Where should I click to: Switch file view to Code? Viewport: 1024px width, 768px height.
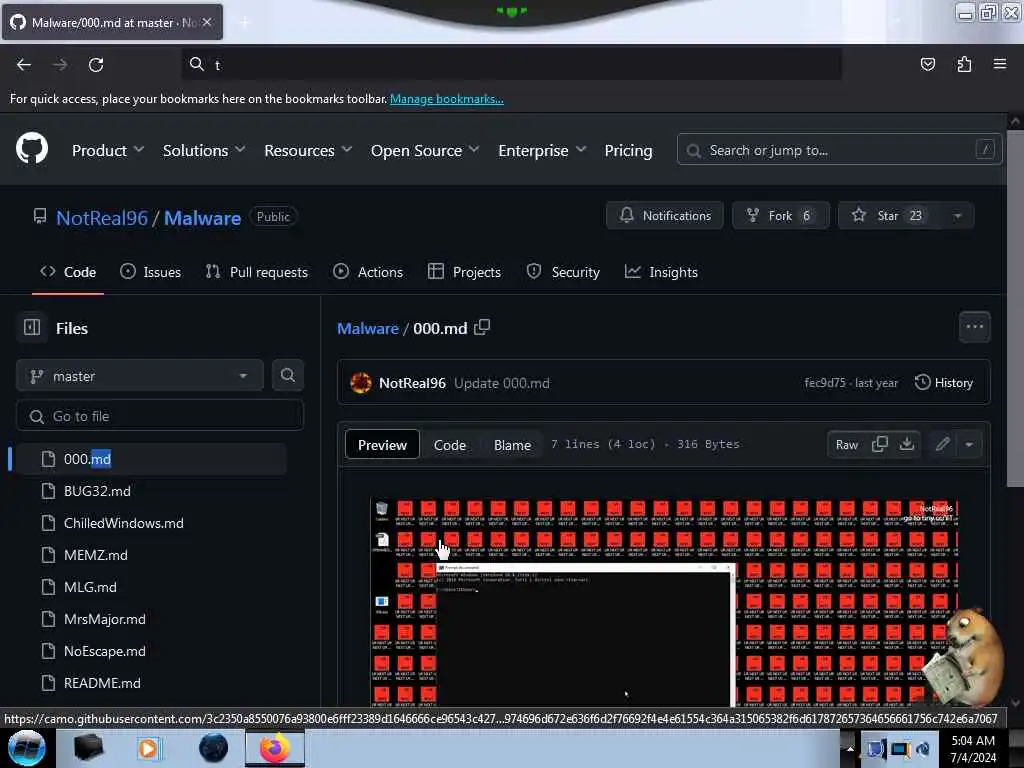click(x=450, y=445)
